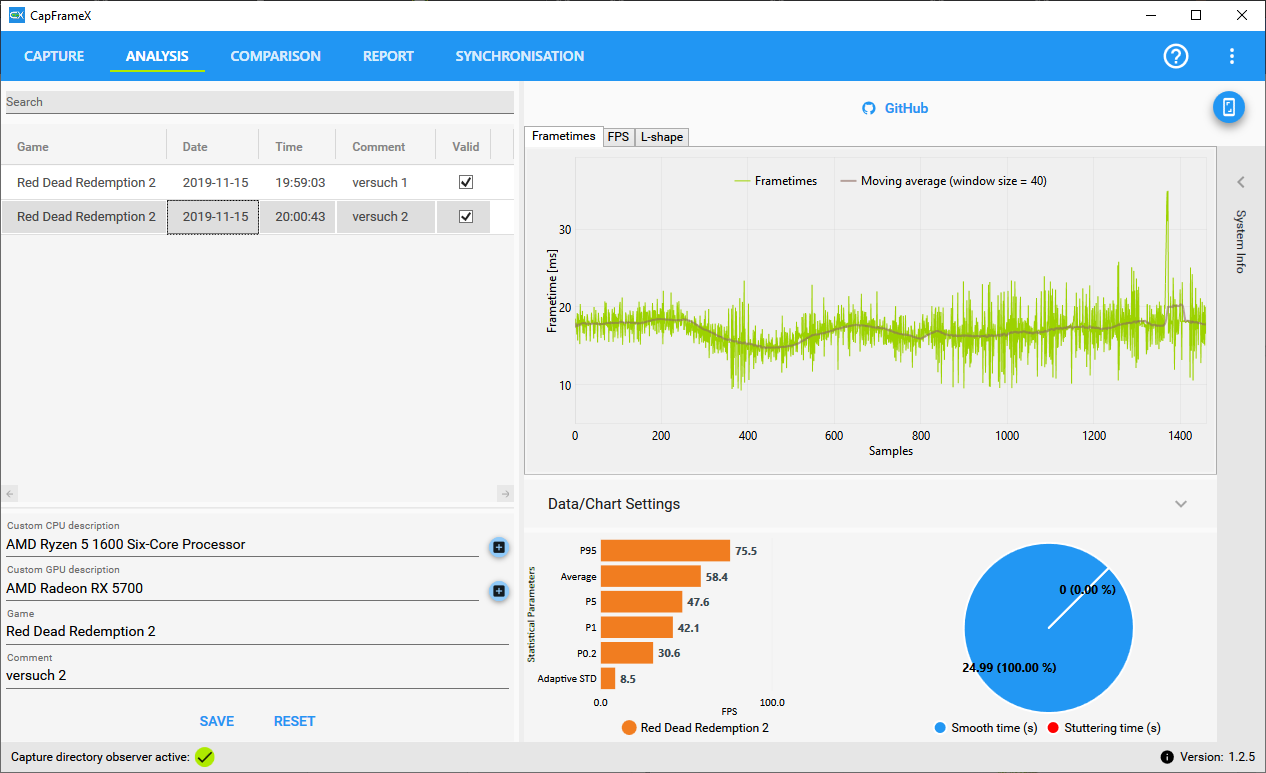The height and width of the screenshot is (773, 1266).
Task: Open the SYNCHRONISATION tab
Action: click(x=520, y=56)
